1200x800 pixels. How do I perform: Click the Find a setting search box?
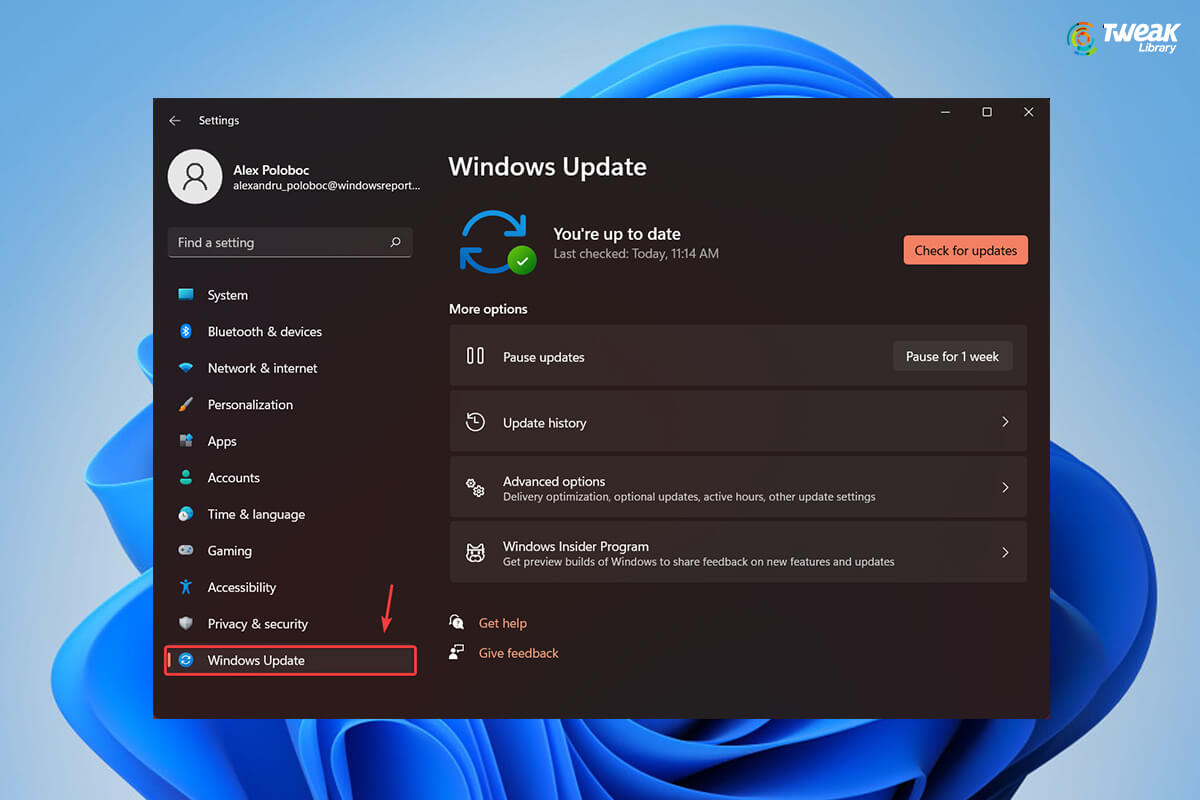coord(290,242)
